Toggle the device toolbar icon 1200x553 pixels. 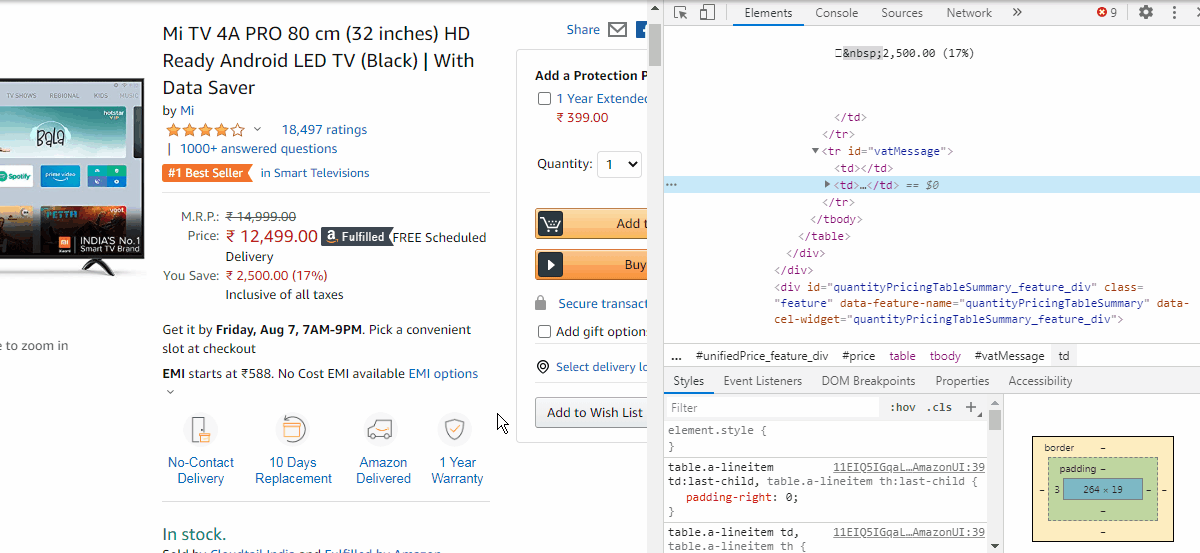pos(707,13)
